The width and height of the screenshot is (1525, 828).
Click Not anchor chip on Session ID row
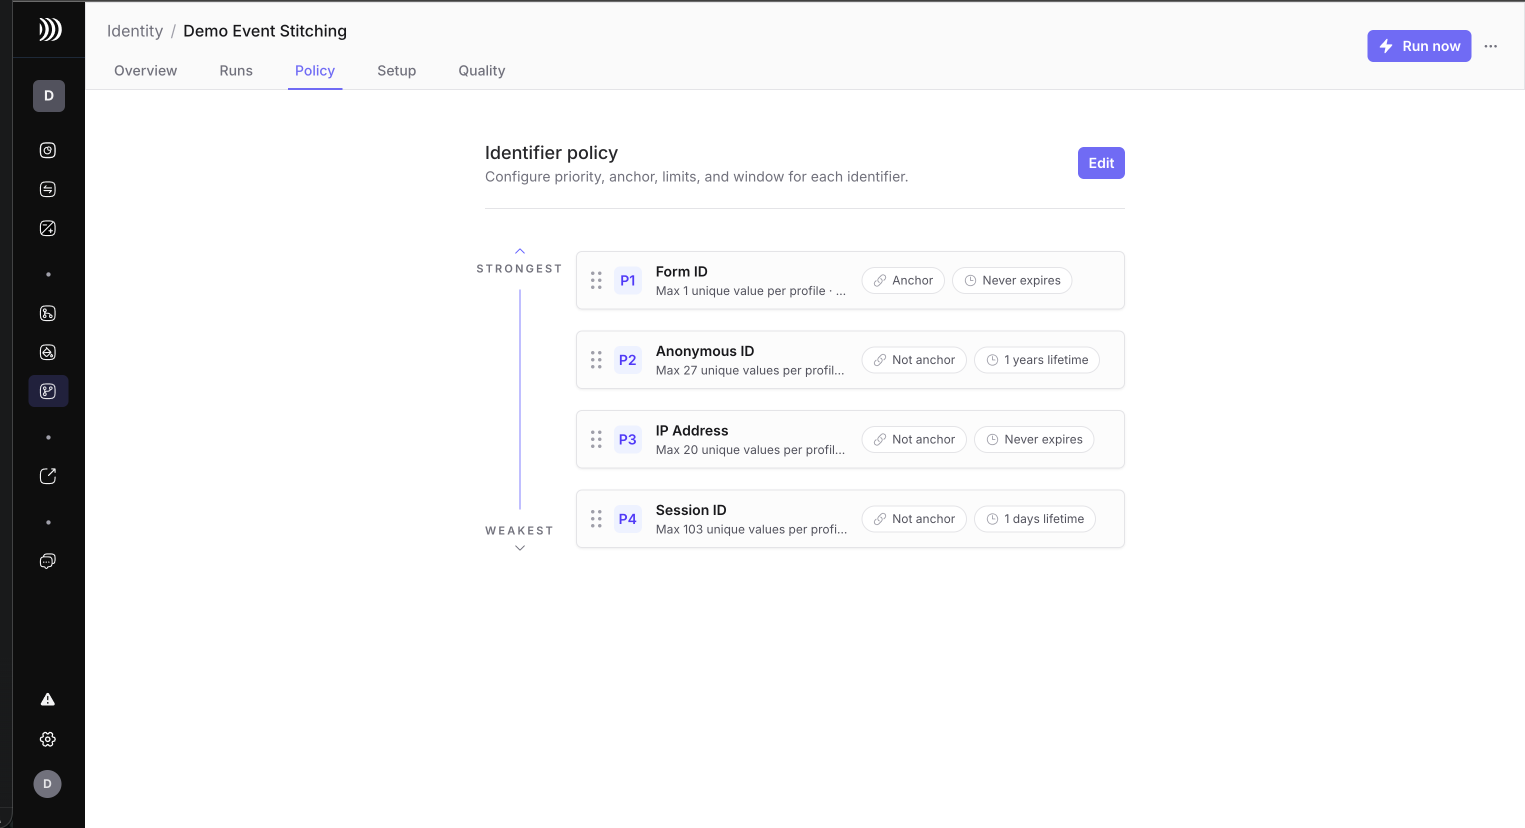click(x=914, y=519)
